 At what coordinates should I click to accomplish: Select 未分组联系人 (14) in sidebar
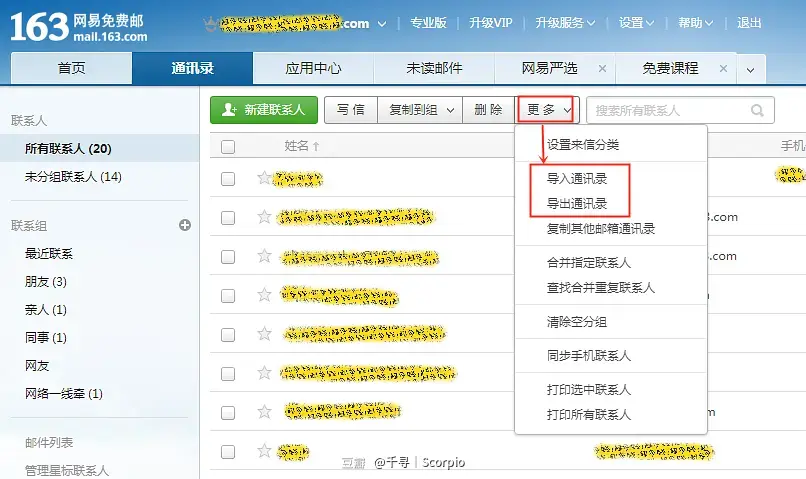[99, 177]
